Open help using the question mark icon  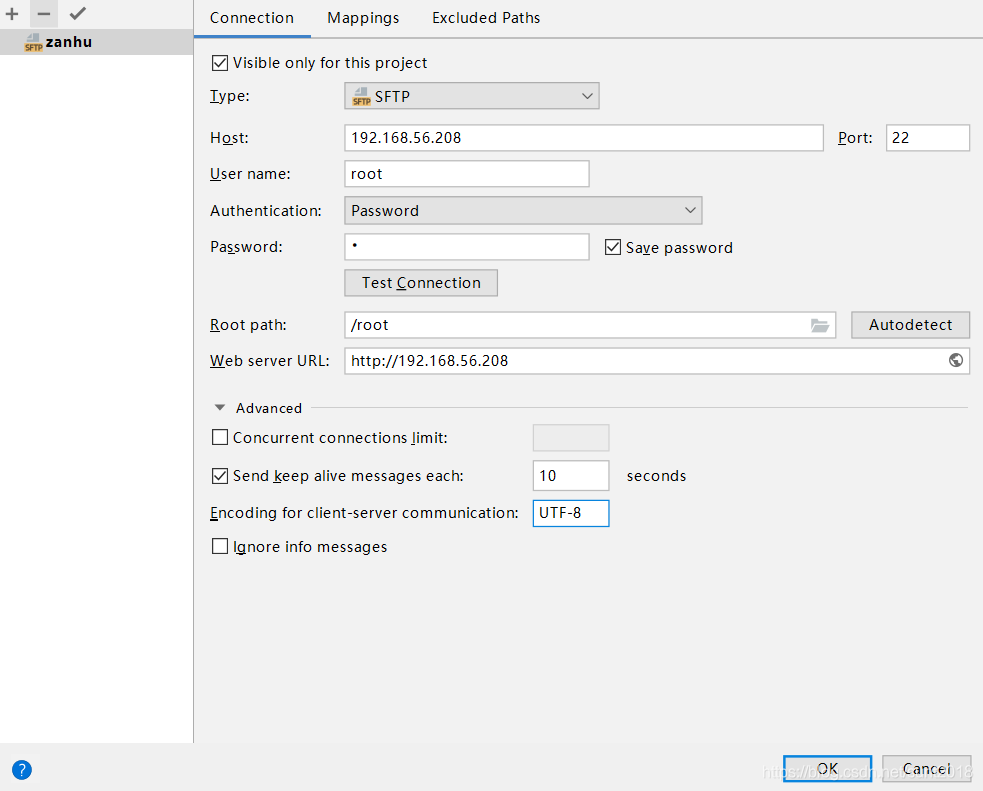pyautogui.click(x=21, y=770)
